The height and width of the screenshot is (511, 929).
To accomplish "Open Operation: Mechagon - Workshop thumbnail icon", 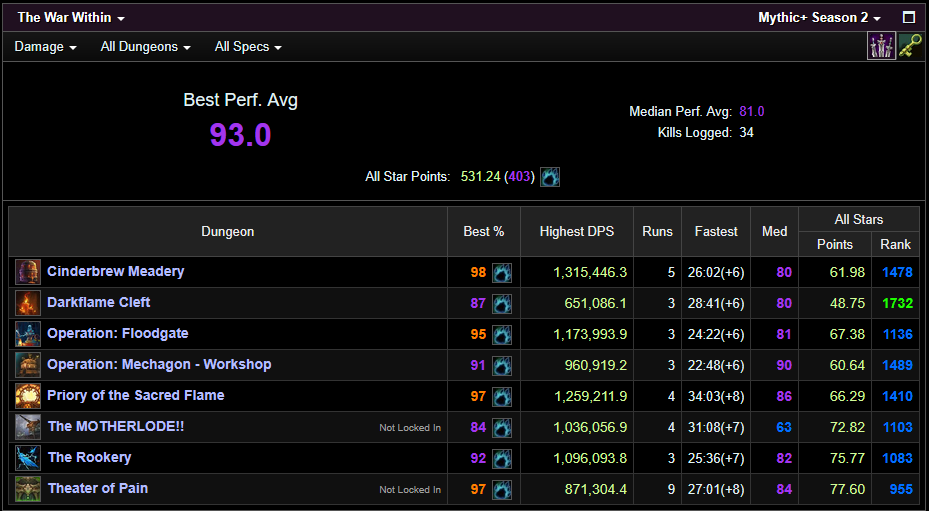I will 28,365.
